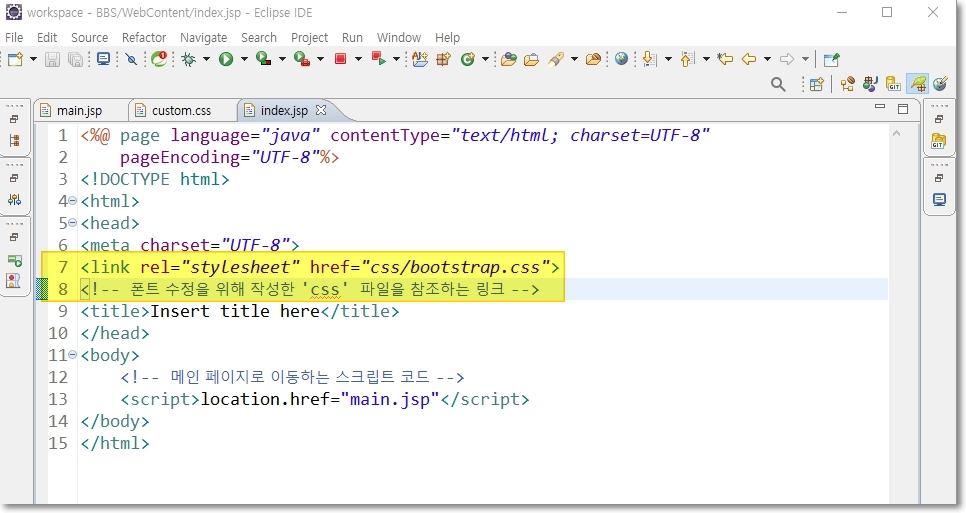This screenshot has height=513, width=966.
Task: Click the red Stop square icon
Action: [x=340, y=59]
